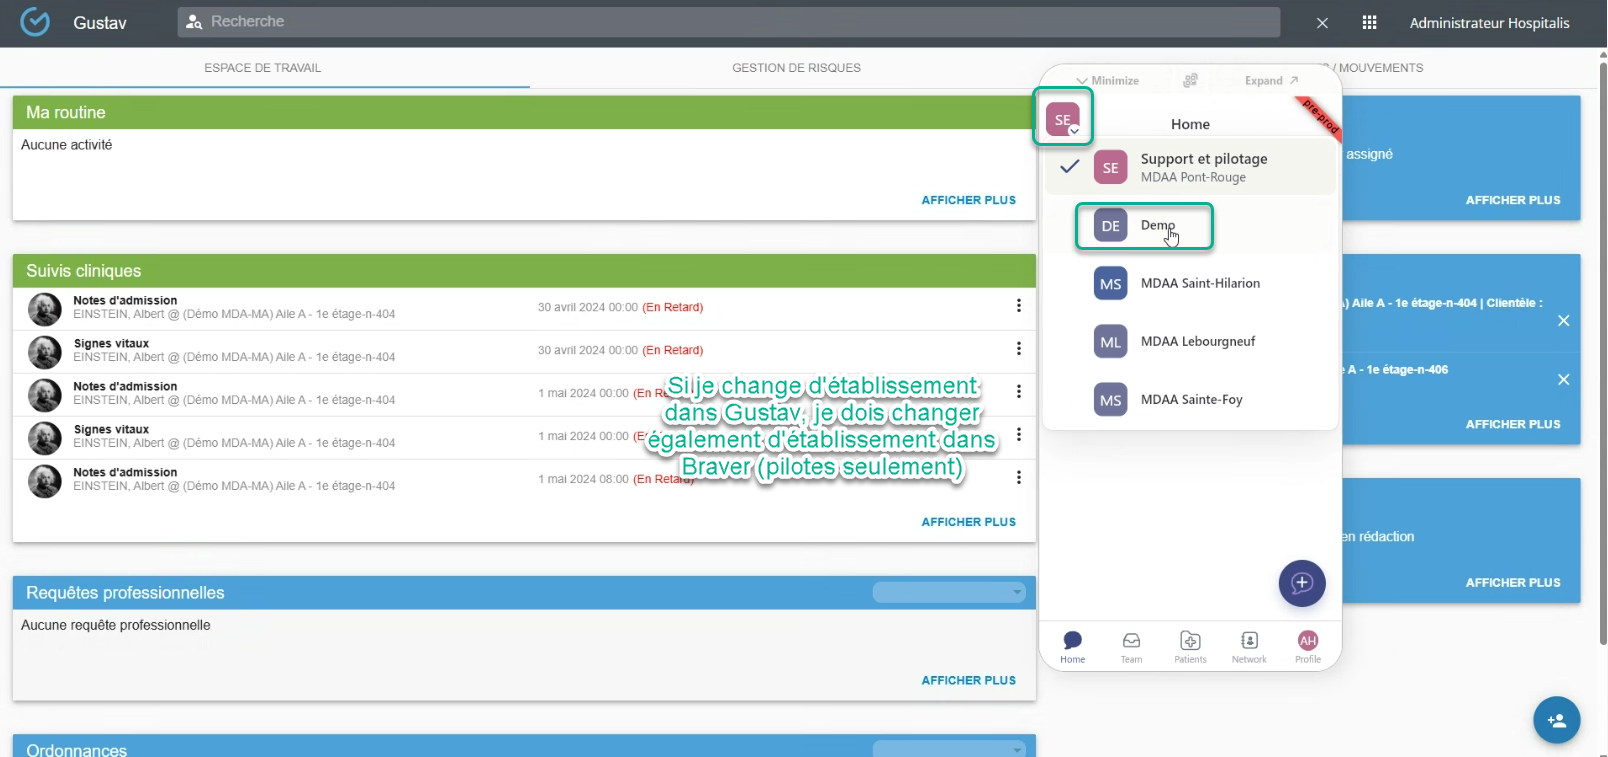Open Profile in the Braver bottom bar
The height and width of the screenshot is (757, 1608).
tap(1308, 647)
